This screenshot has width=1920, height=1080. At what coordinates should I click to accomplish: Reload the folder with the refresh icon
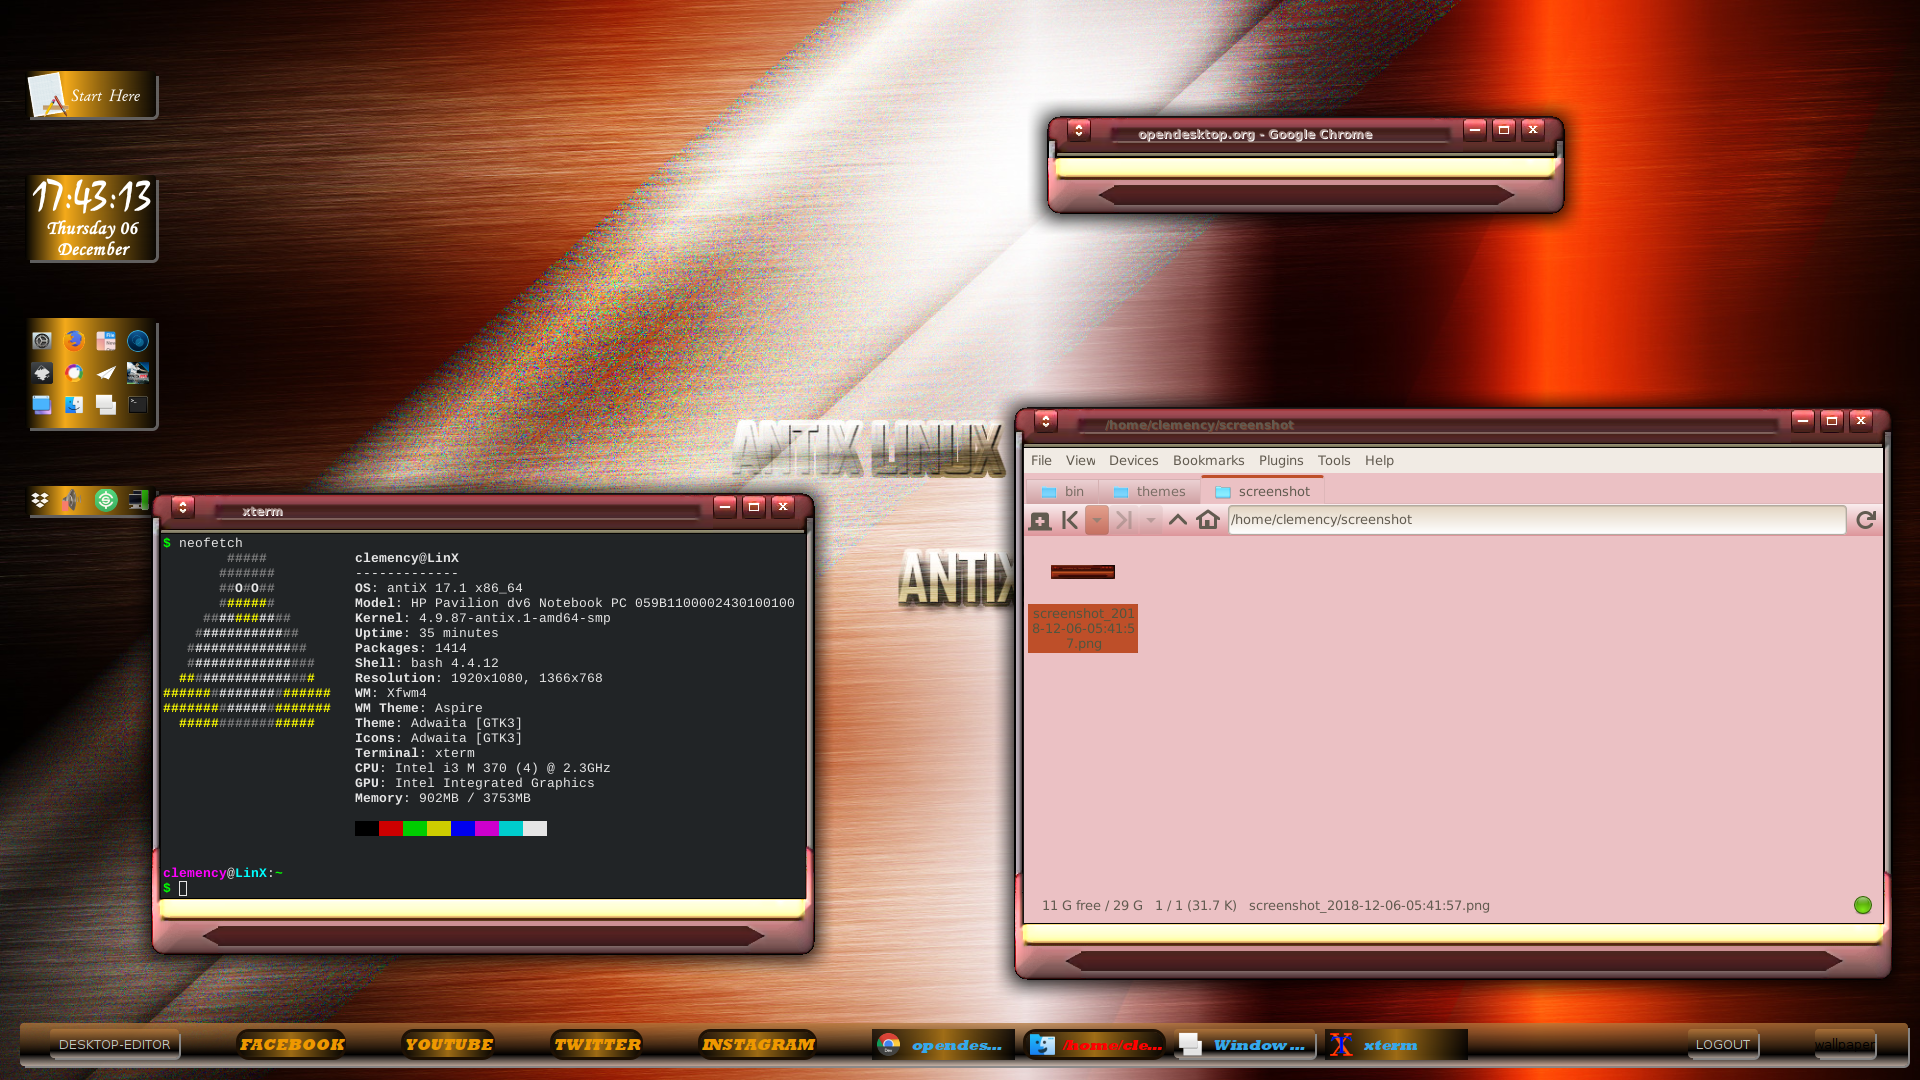(x=1866, y=520)
